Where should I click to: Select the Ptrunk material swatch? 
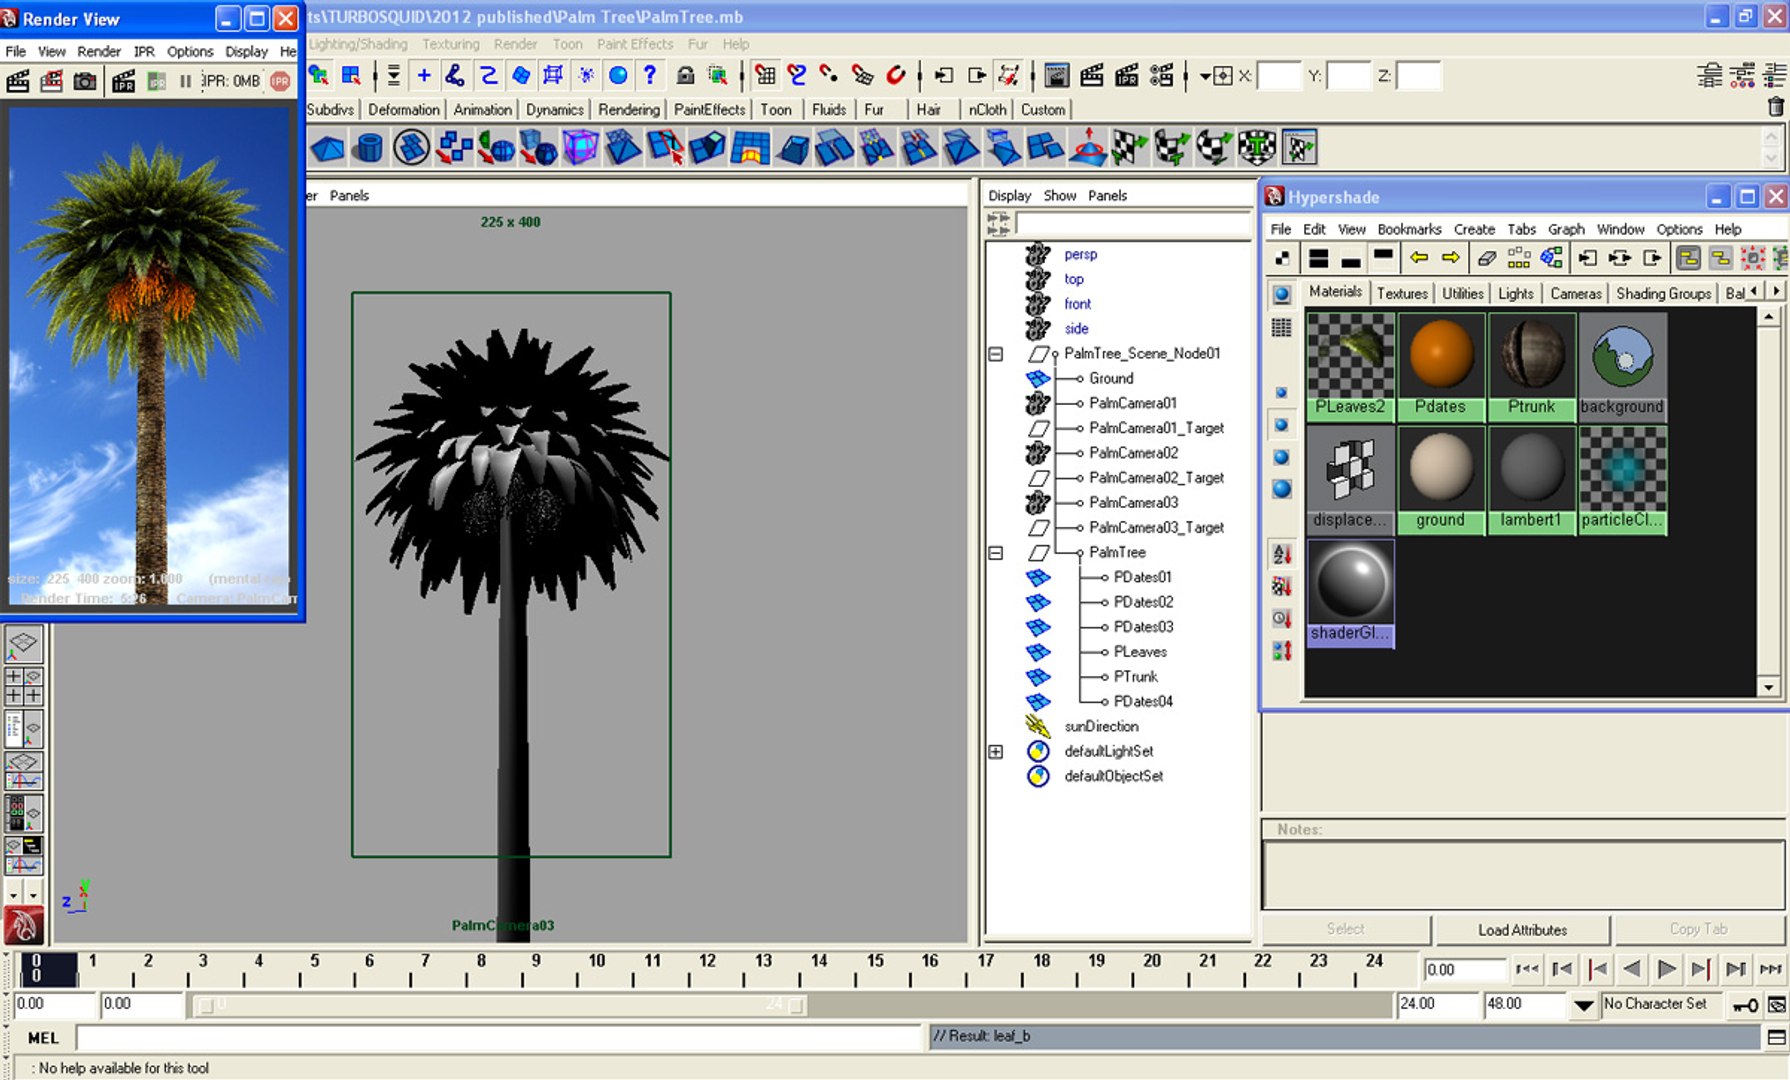pos(1531,365)
